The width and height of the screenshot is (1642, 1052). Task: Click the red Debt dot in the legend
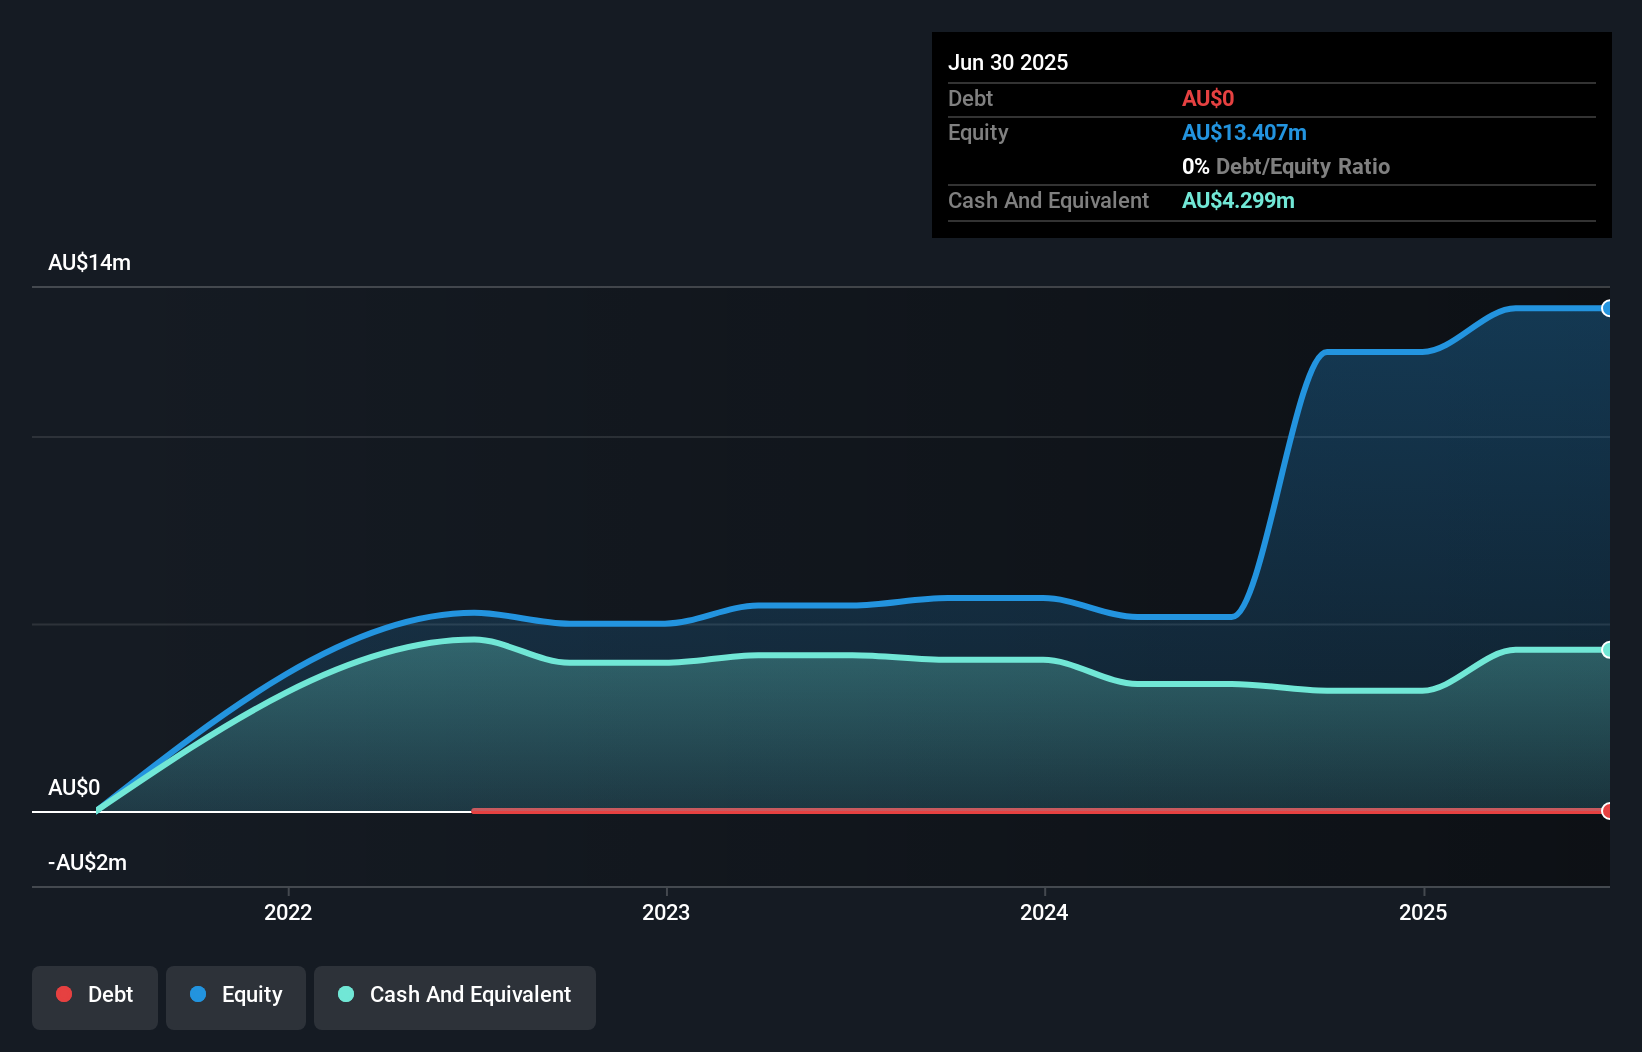click(64, 994)
